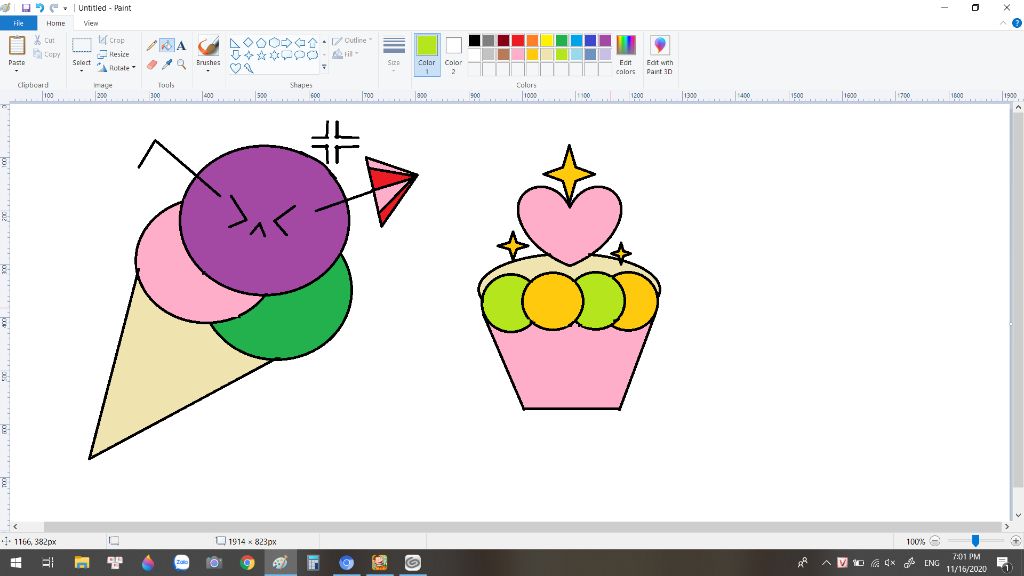Open the shape Fill dropdown

[x=345, y=54]
